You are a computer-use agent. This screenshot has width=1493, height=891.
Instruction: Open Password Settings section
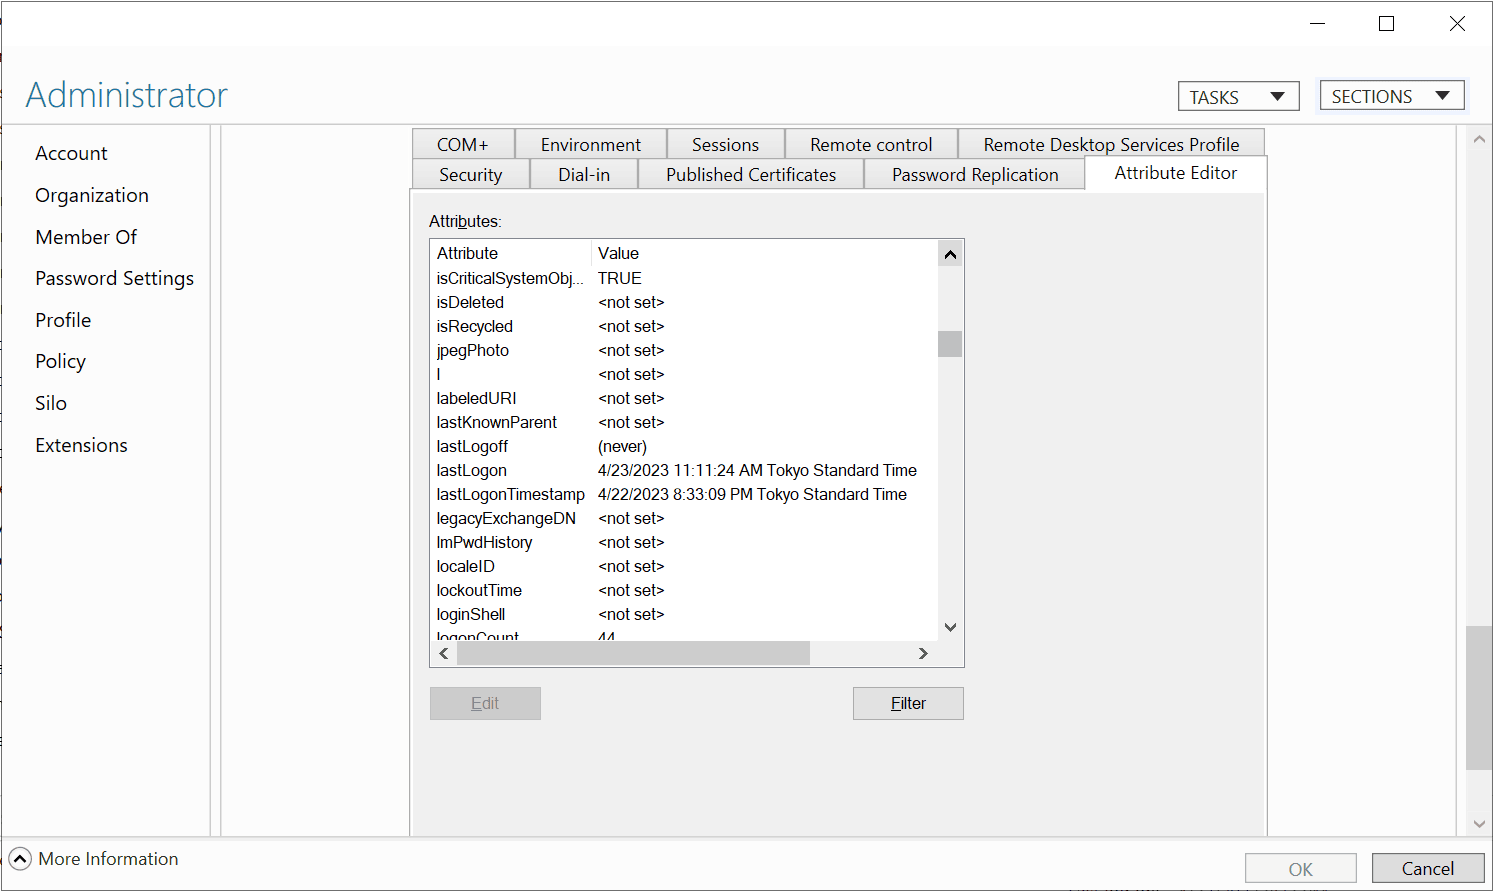click(115, 278)
